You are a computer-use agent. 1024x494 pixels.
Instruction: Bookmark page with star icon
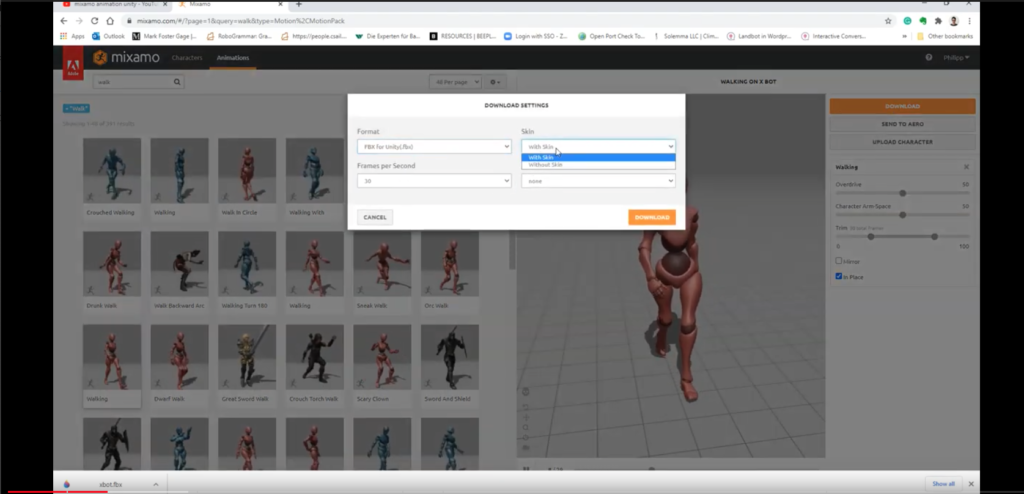[x=888, y=20]
